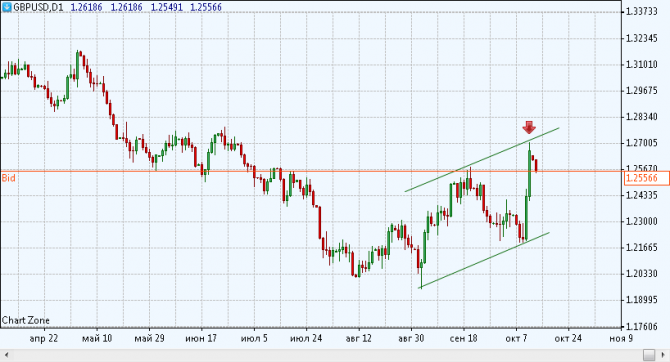Click the scrollbar left arrow button
This screenshot has height=362, width=670.
pyautogui.click(x=6, y=355)
